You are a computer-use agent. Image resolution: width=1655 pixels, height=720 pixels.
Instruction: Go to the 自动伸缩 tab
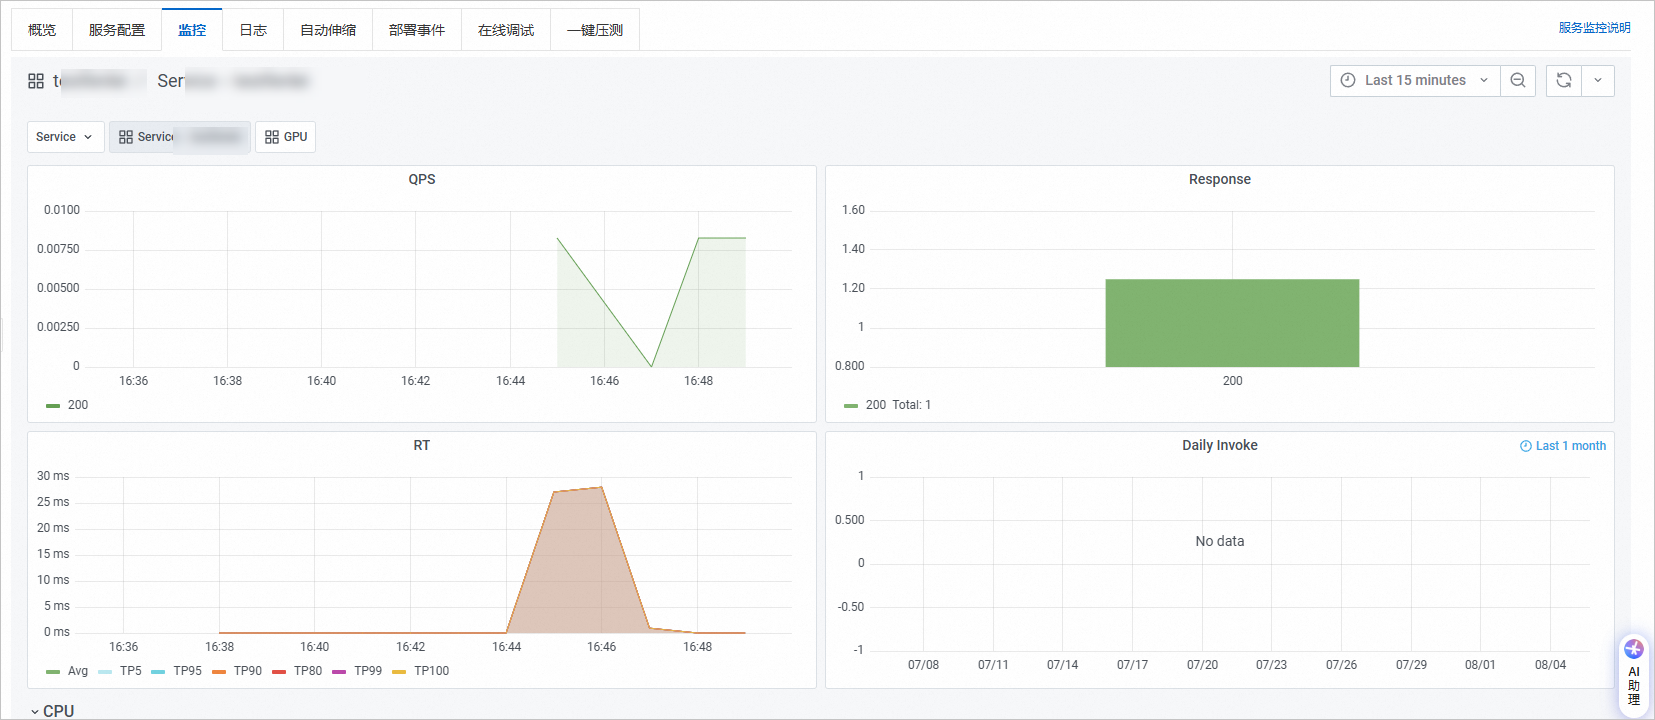(x=328, y=30)
